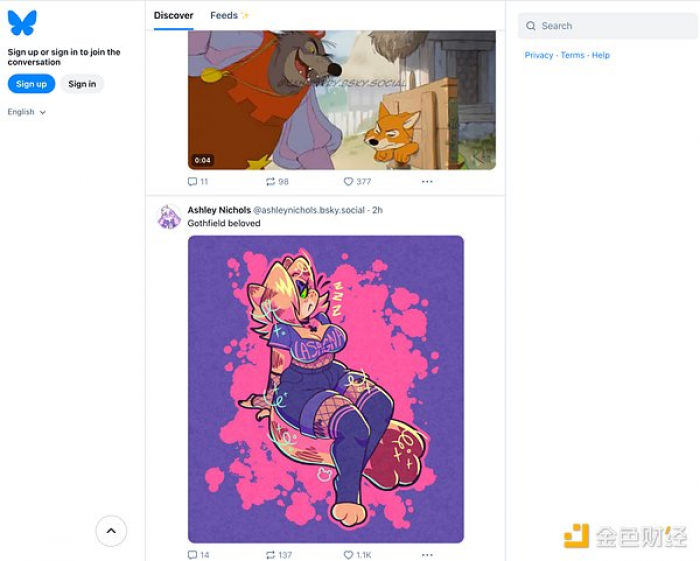700x561 pixels.
Task: Open more options on the video post
Action: click(x=427, y=182)
